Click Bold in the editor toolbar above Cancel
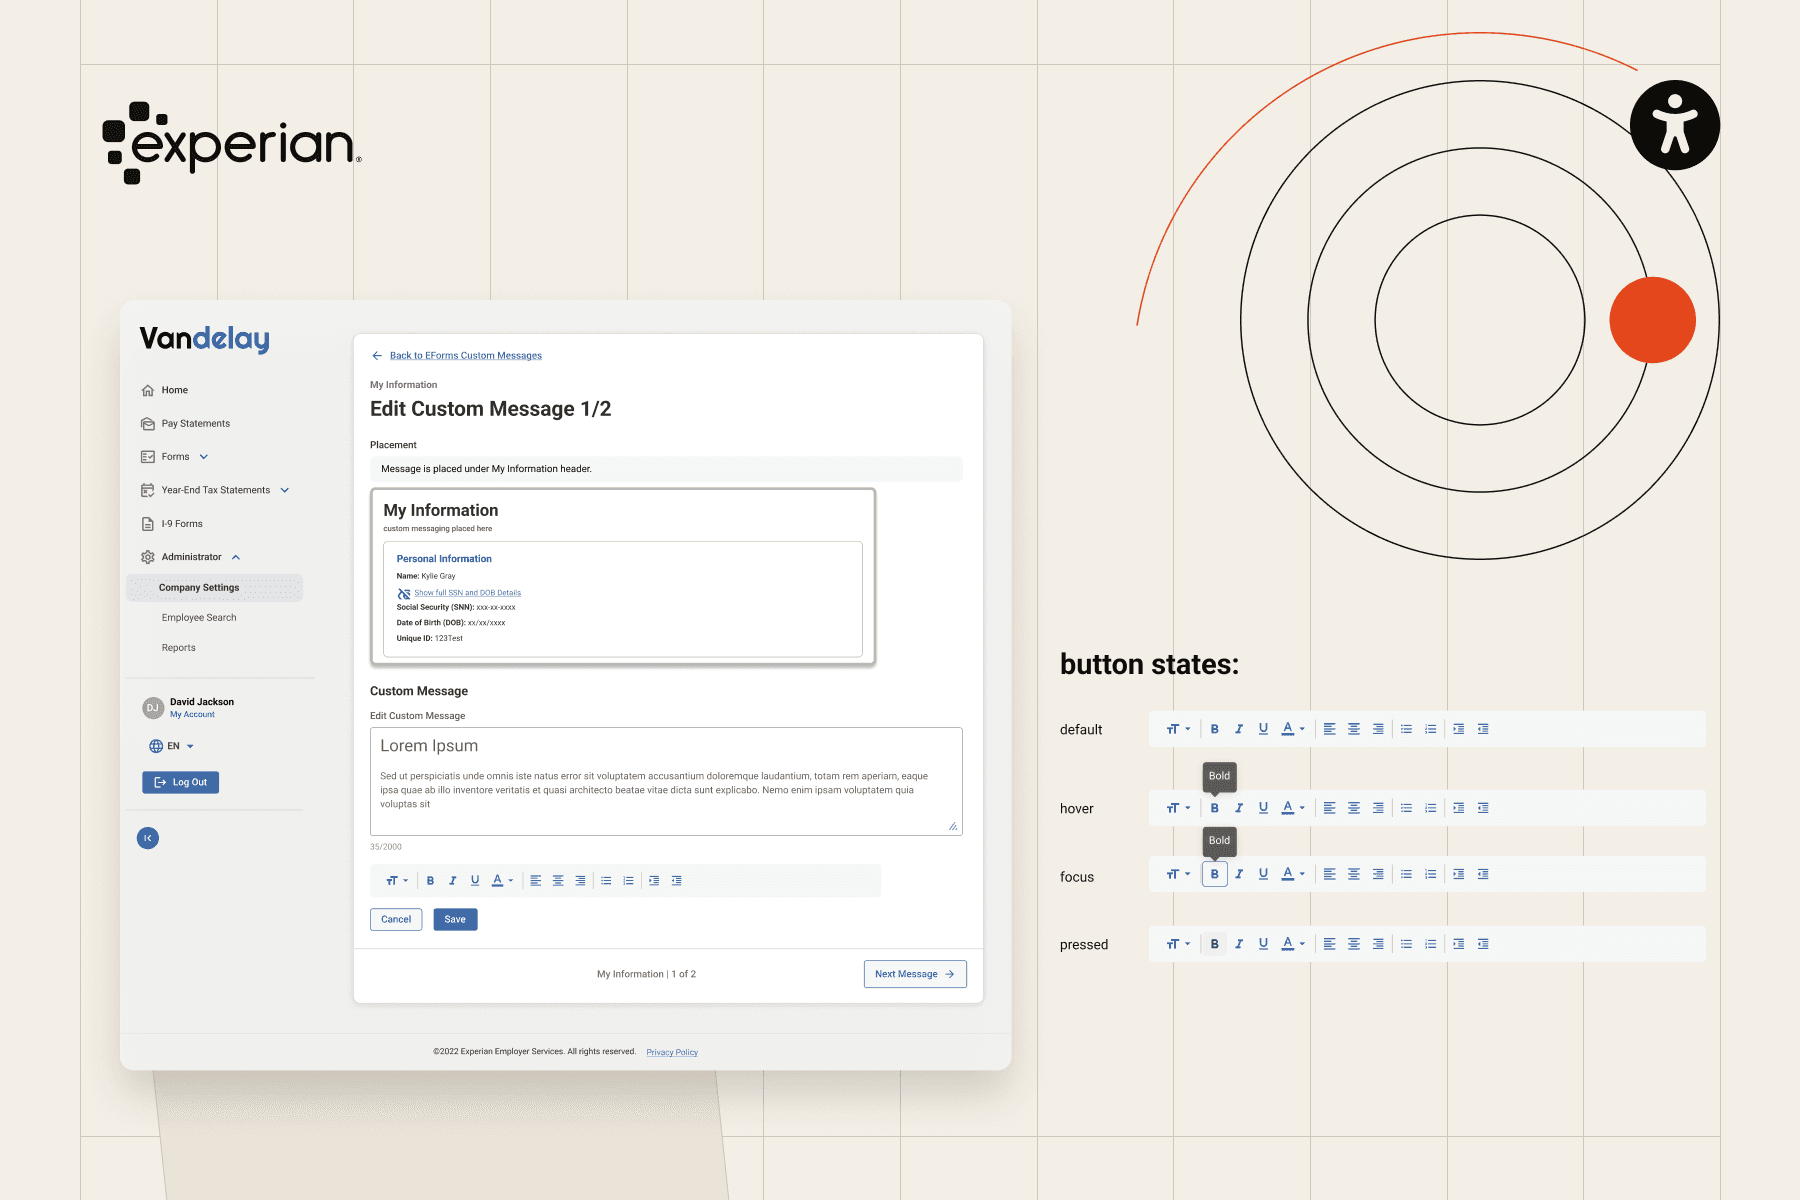This screenshot has height=1200, width=1800. click(430, 881)
